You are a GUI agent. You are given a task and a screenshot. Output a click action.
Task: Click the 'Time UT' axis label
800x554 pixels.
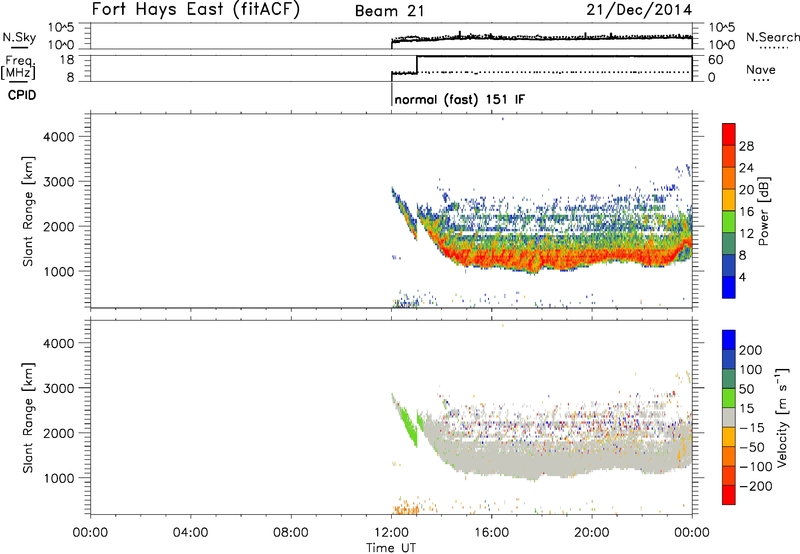click(x=391, y=548)
